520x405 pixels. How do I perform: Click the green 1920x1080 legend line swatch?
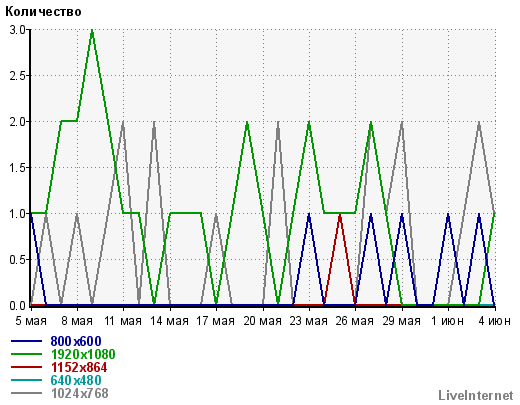[x=26, y=354]
